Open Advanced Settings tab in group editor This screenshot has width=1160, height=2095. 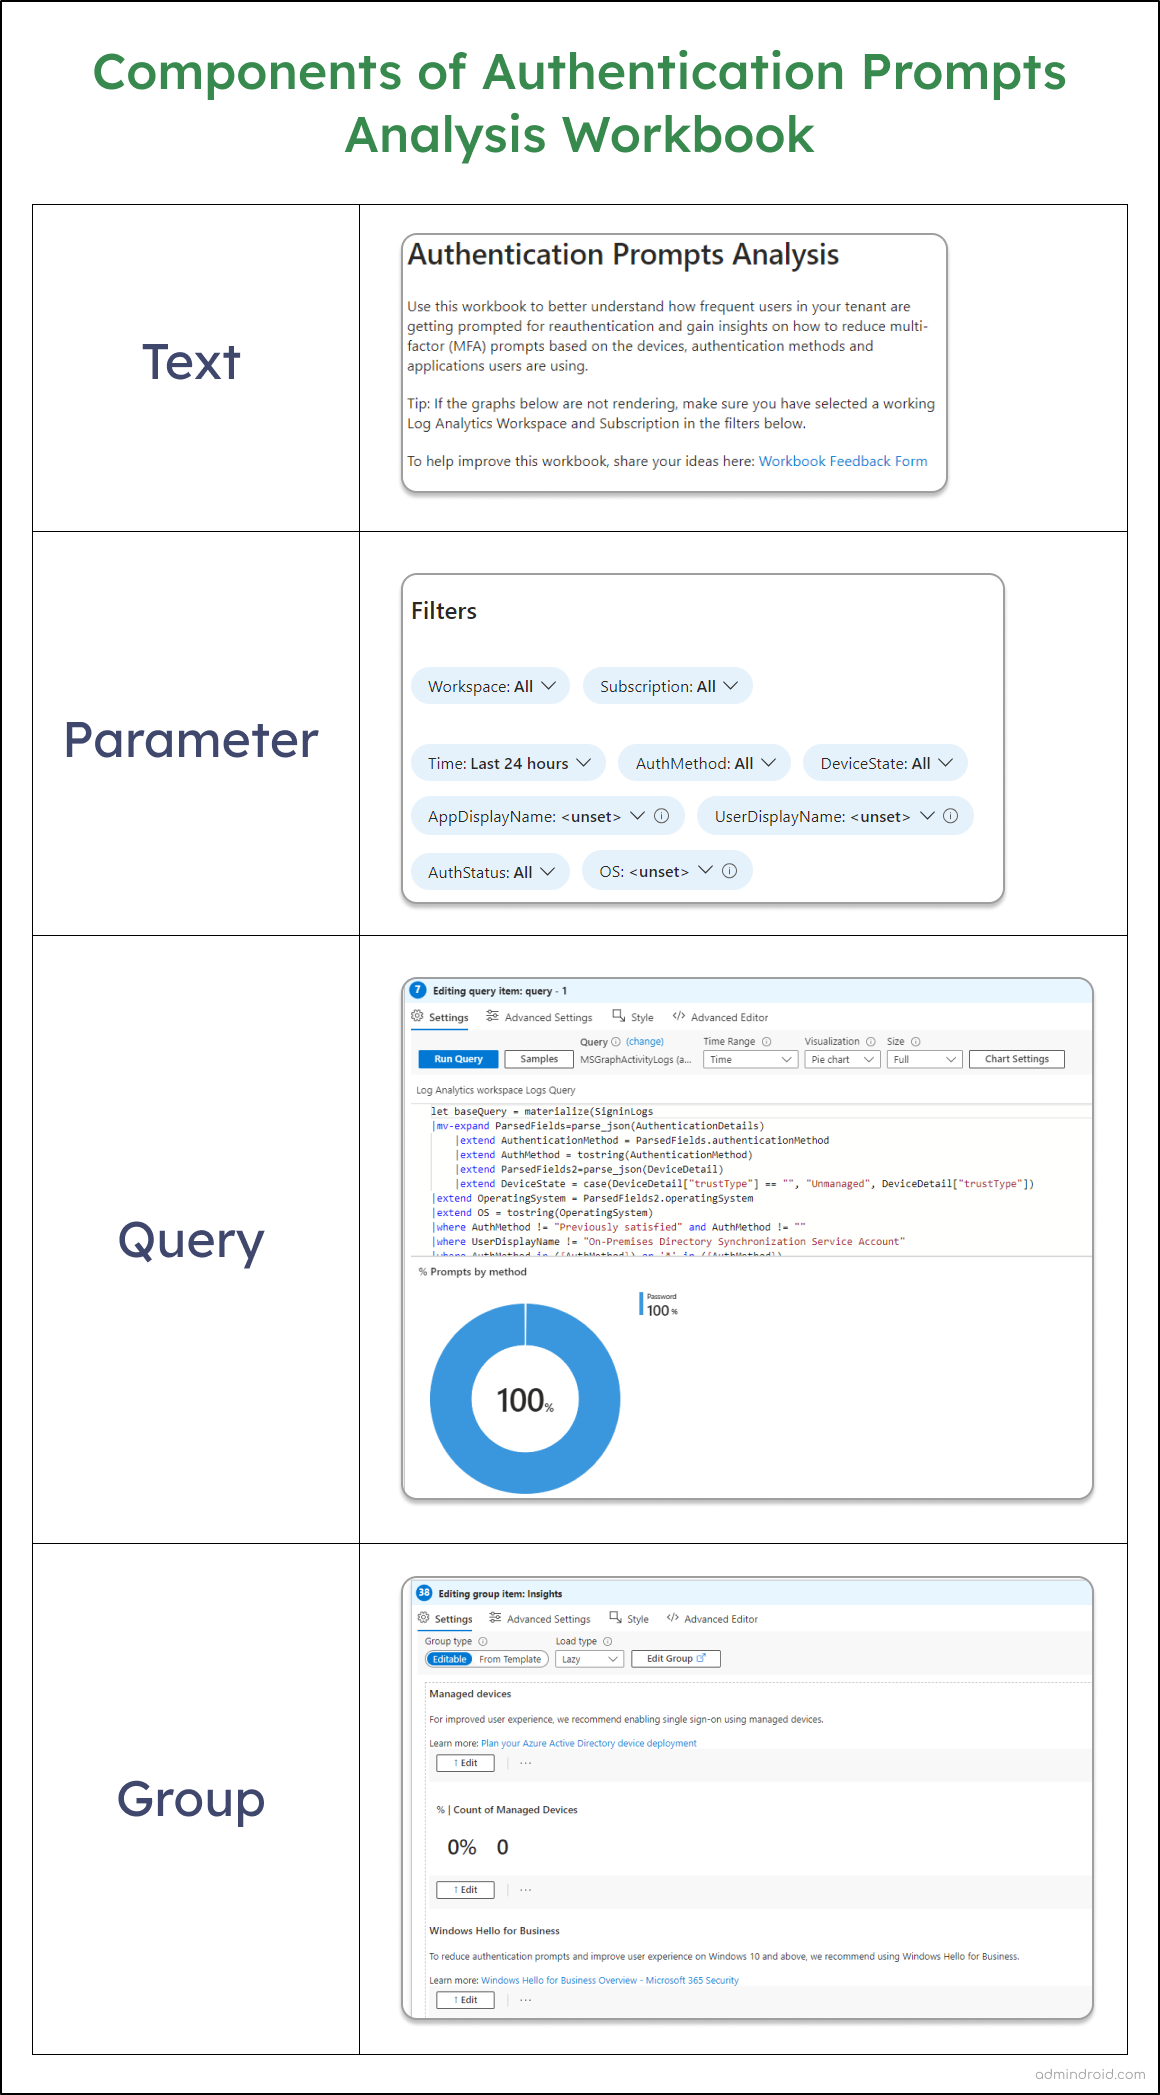point(540,1619)
